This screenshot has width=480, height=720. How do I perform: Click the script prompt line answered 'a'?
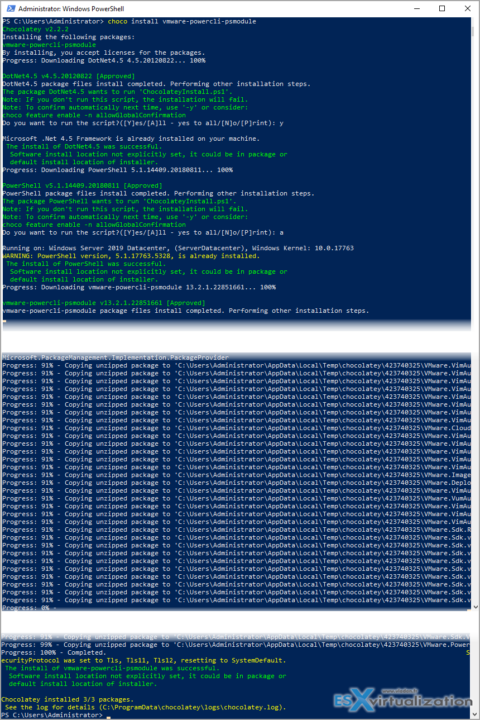point(143,232)
